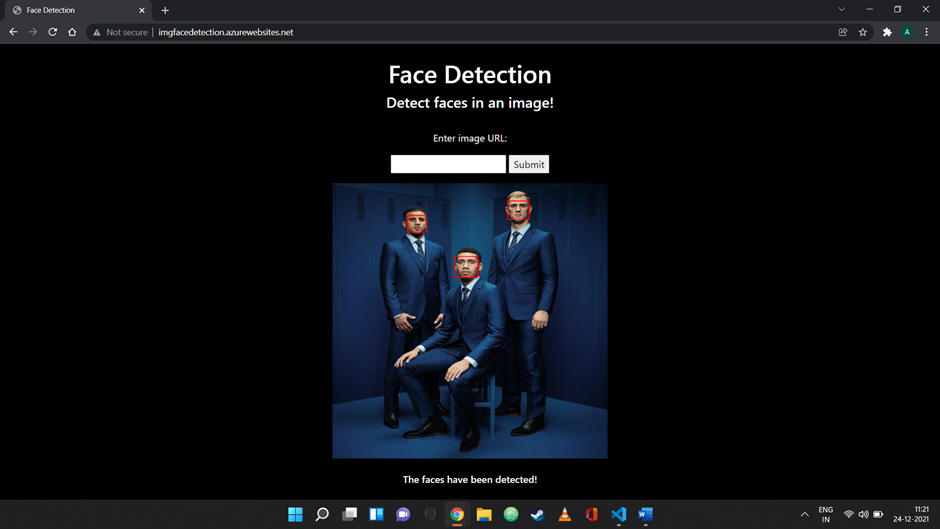The height and width of the screenshot is (529, 940).
Task: View the Not secure site warning
Action: click(120, 32)
